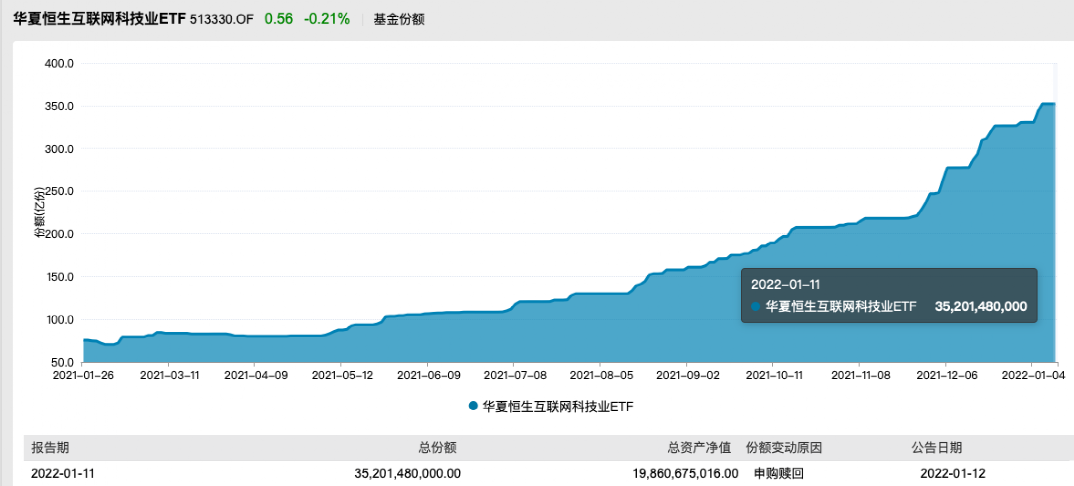
Task: Click x-axis label 2022-01-04
Action: pos(1032,375)
